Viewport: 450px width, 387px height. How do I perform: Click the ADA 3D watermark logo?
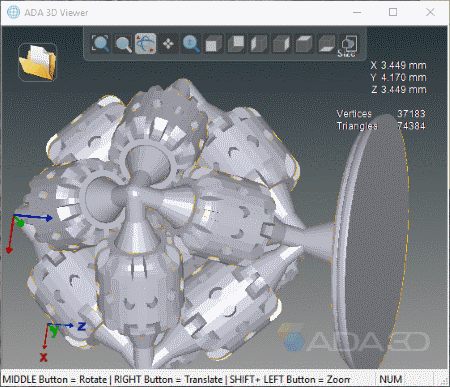353,339
